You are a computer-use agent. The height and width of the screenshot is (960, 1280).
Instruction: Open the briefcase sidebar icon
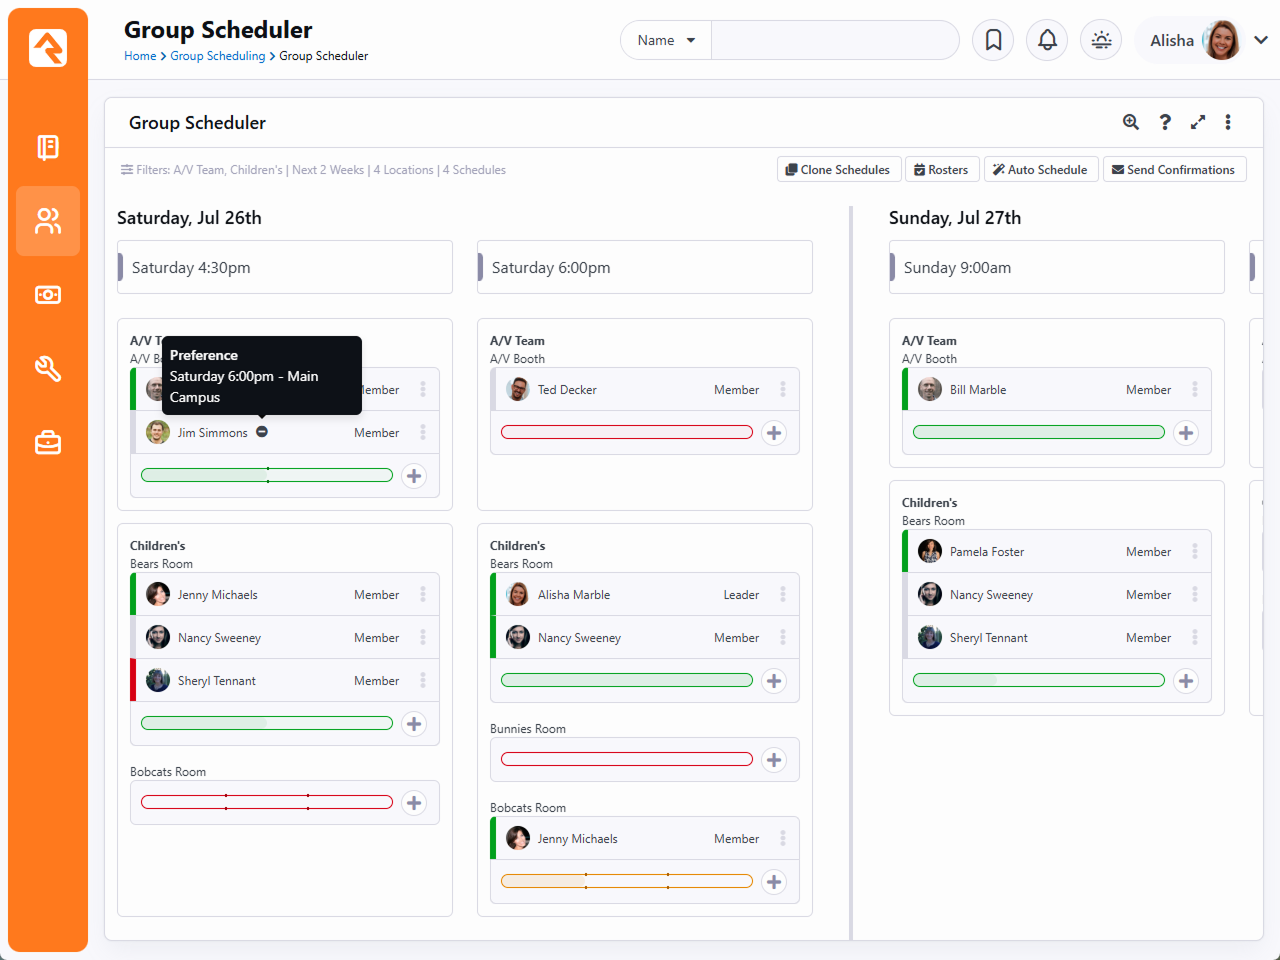48,442
